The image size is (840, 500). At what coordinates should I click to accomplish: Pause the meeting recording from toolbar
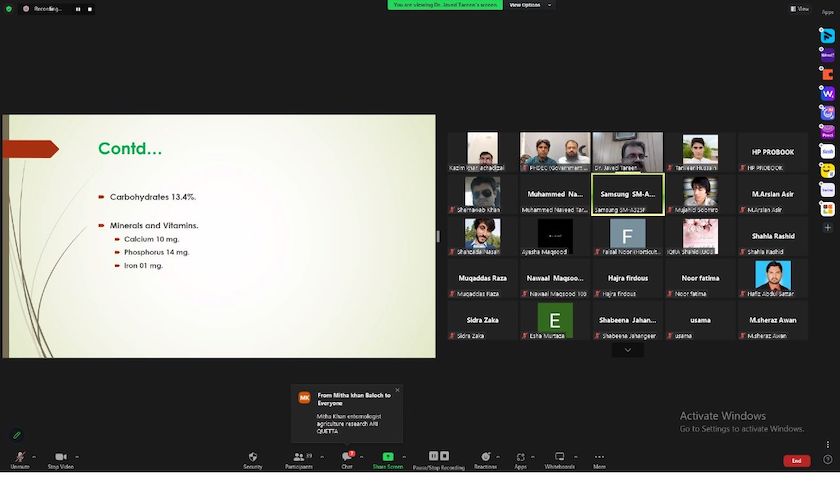tap(433, 456)
